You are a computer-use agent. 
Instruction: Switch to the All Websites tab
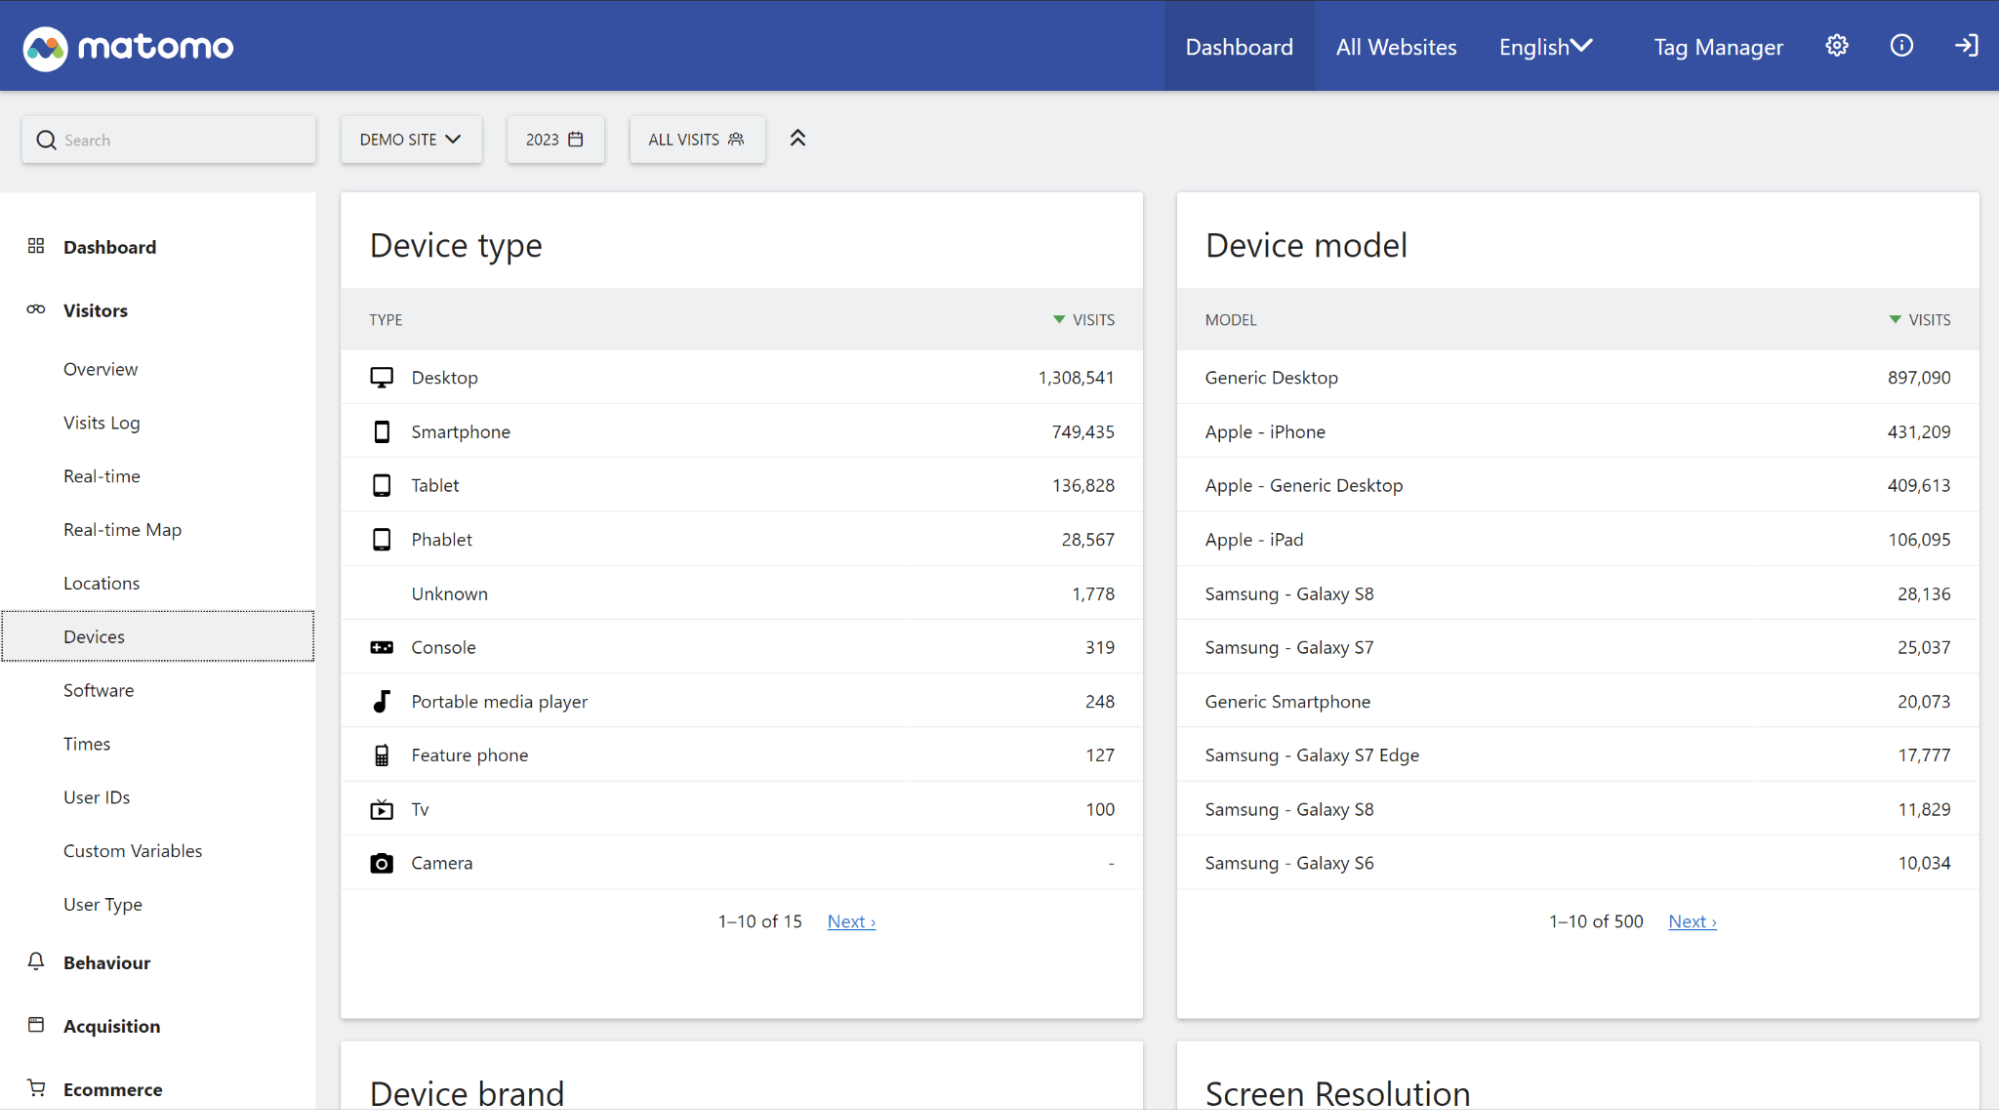pos(1396,46)
